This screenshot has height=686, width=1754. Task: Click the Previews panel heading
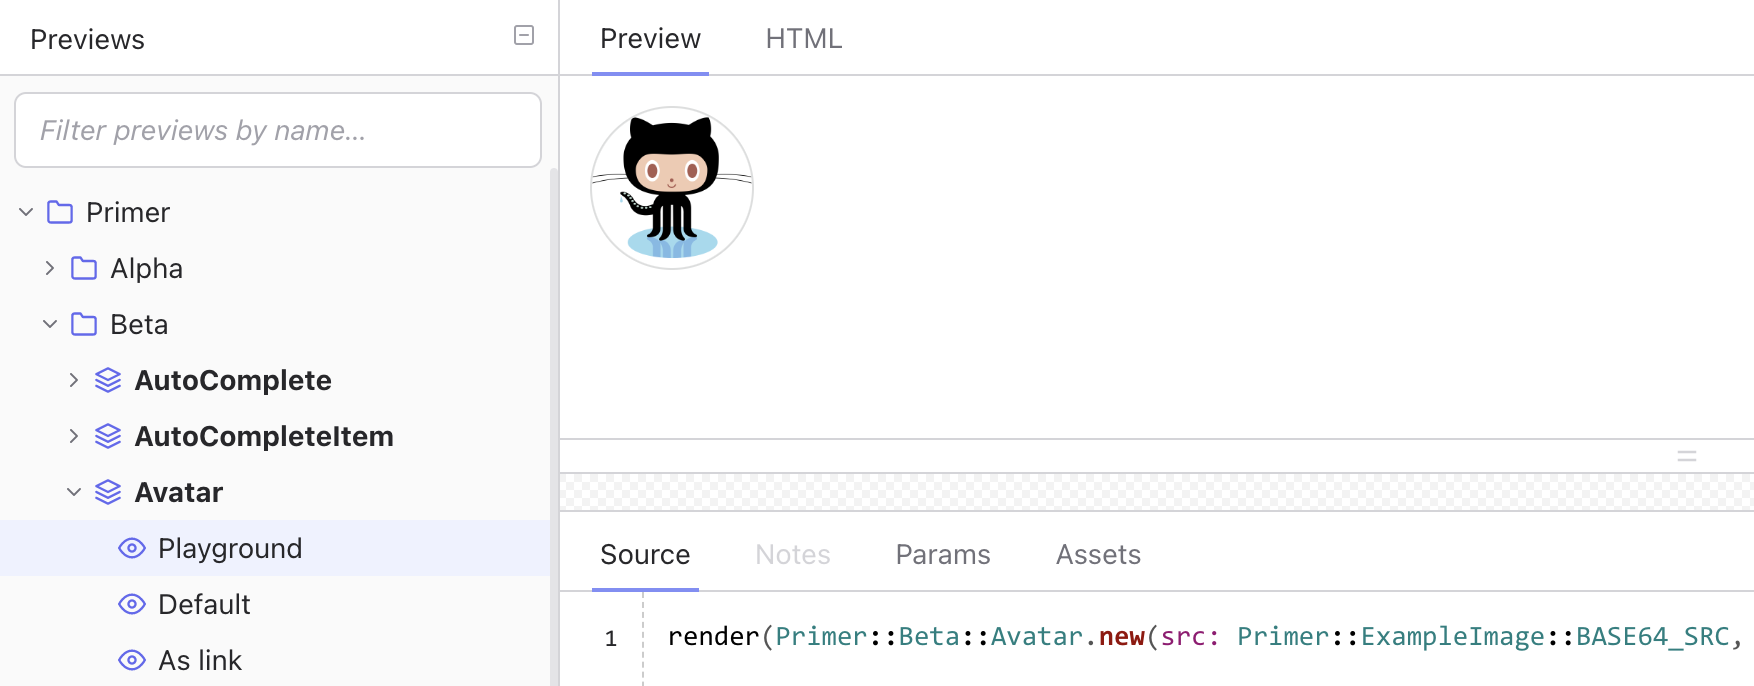pos(87,39)
